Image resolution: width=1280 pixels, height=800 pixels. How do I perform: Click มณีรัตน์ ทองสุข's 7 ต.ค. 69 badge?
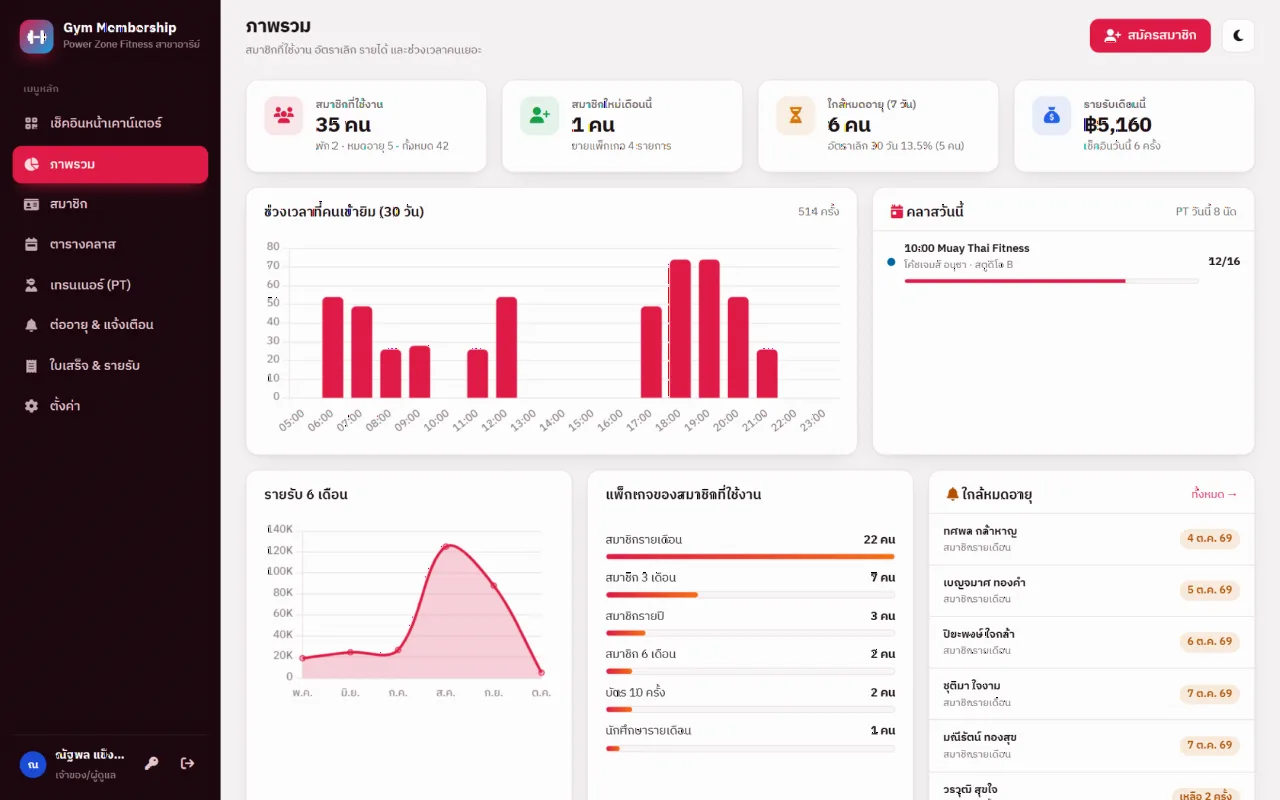1209,745
